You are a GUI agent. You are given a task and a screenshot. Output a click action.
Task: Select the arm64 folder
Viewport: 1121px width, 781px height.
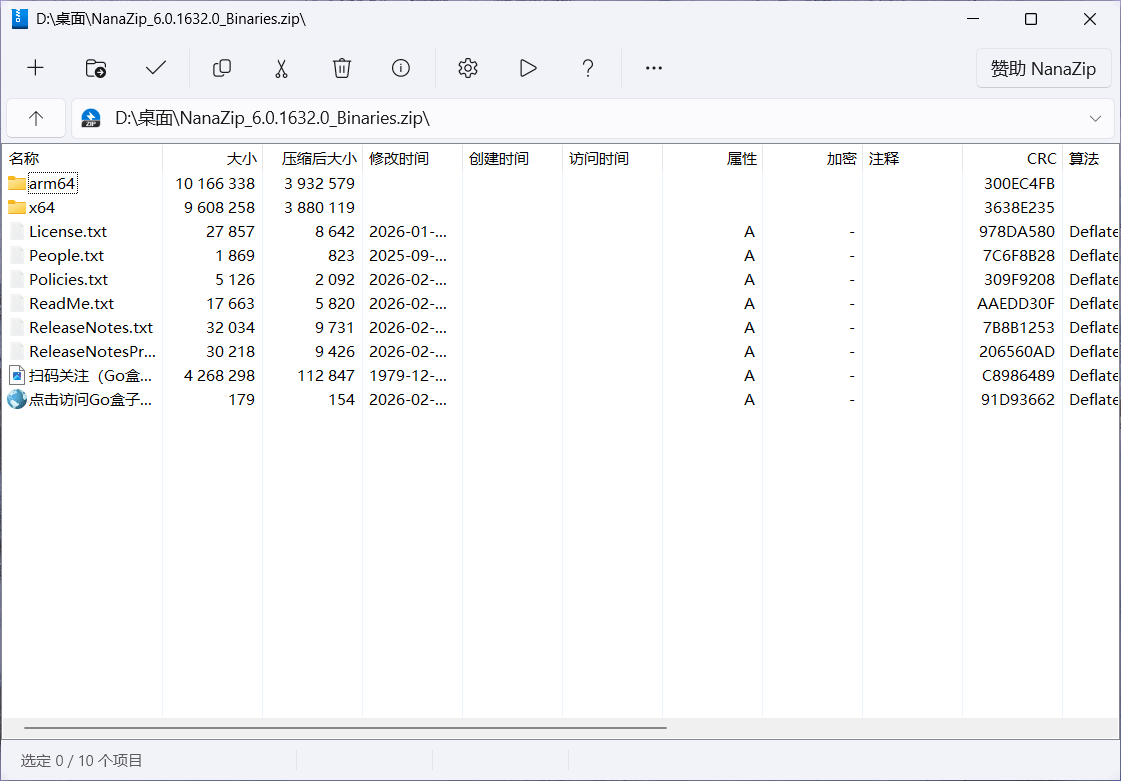(52, 183)
